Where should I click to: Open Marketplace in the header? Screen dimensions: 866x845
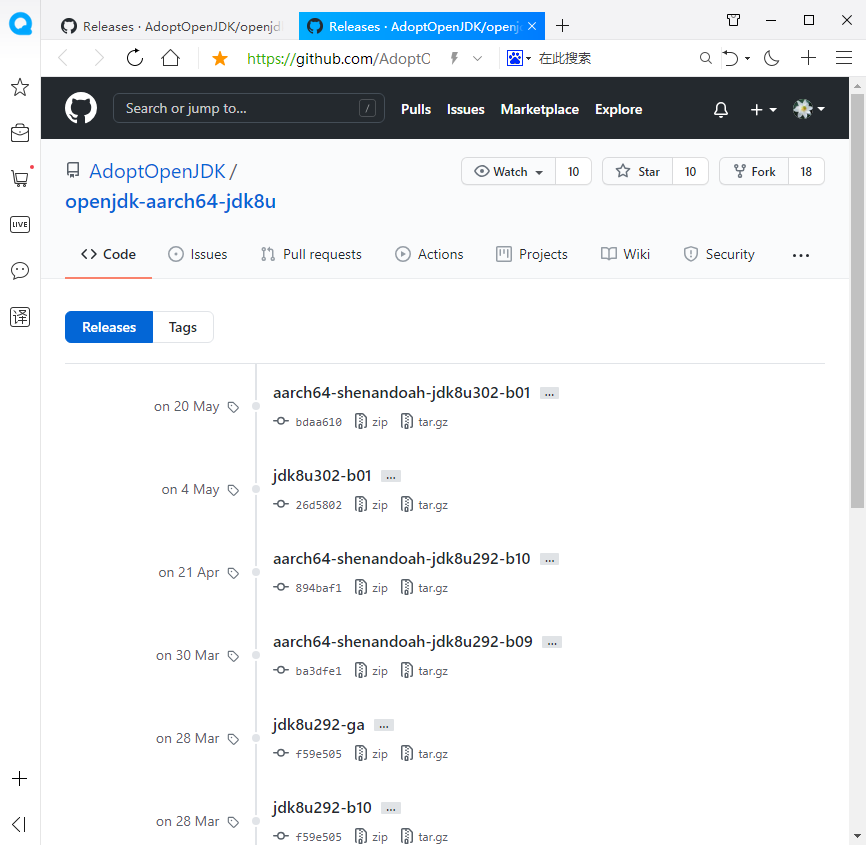point(539,109)
